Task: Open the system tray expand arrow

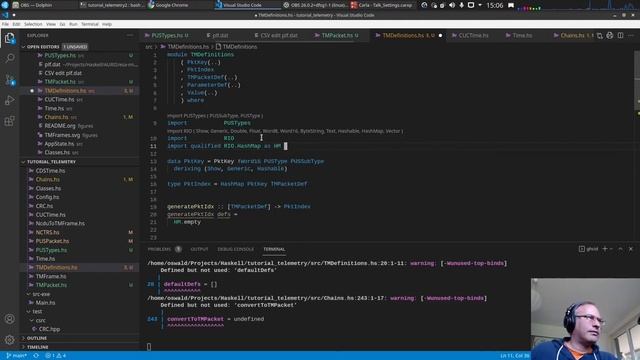Action: click(480, 5)
